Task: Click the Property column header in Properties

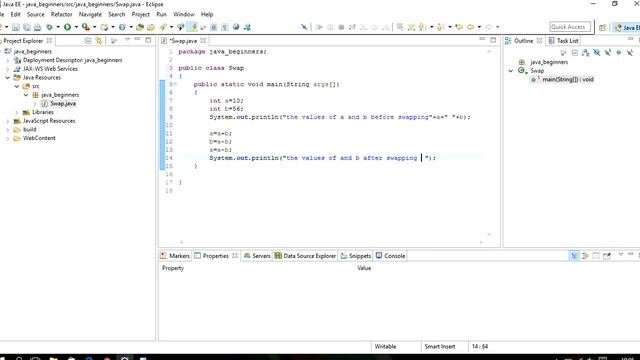Action: [x=173, y=268]
